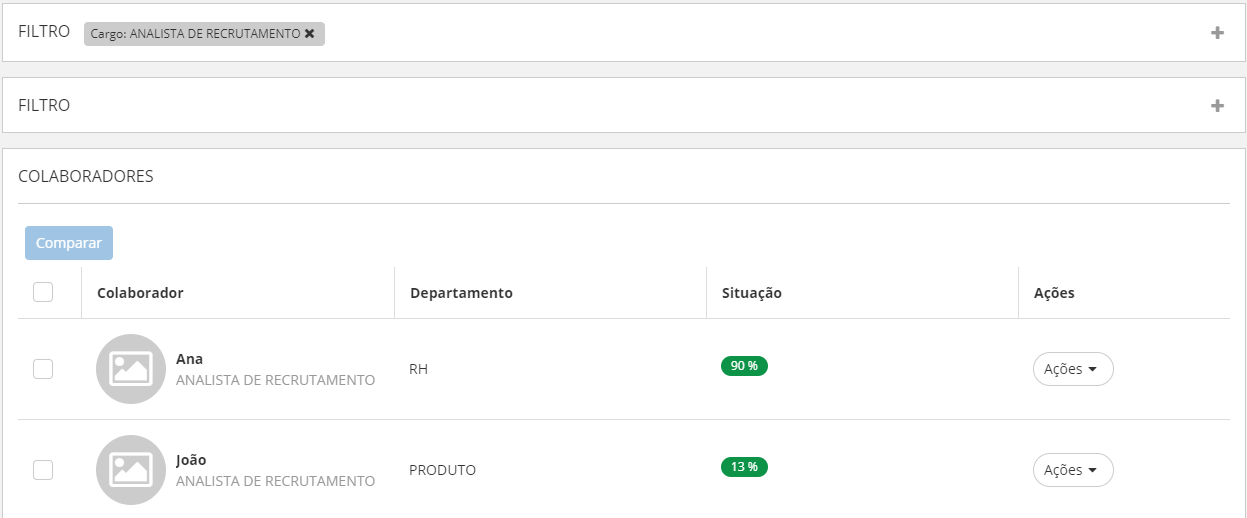
Task: Open the Ações dropdown for Ana
Action: coord(1072,369)
